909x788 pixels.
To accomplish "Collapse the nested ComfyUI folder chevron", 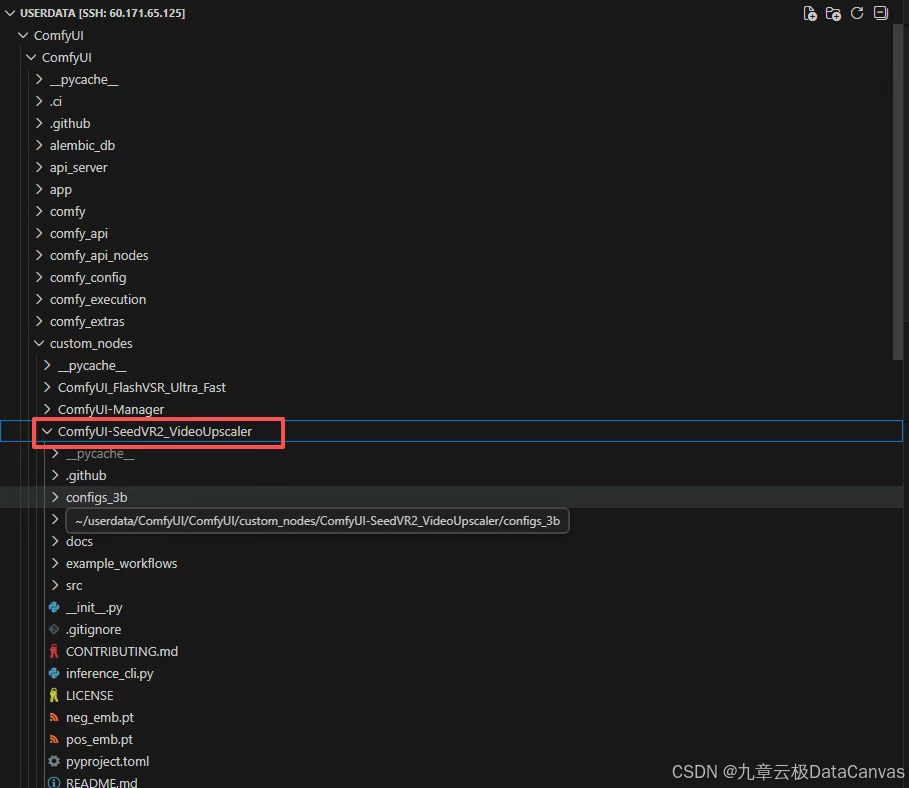I will [31, 57].
